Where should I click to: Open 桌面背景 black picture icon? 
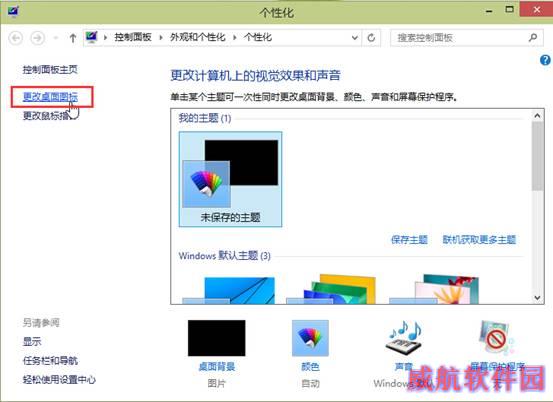coord(217,338)
